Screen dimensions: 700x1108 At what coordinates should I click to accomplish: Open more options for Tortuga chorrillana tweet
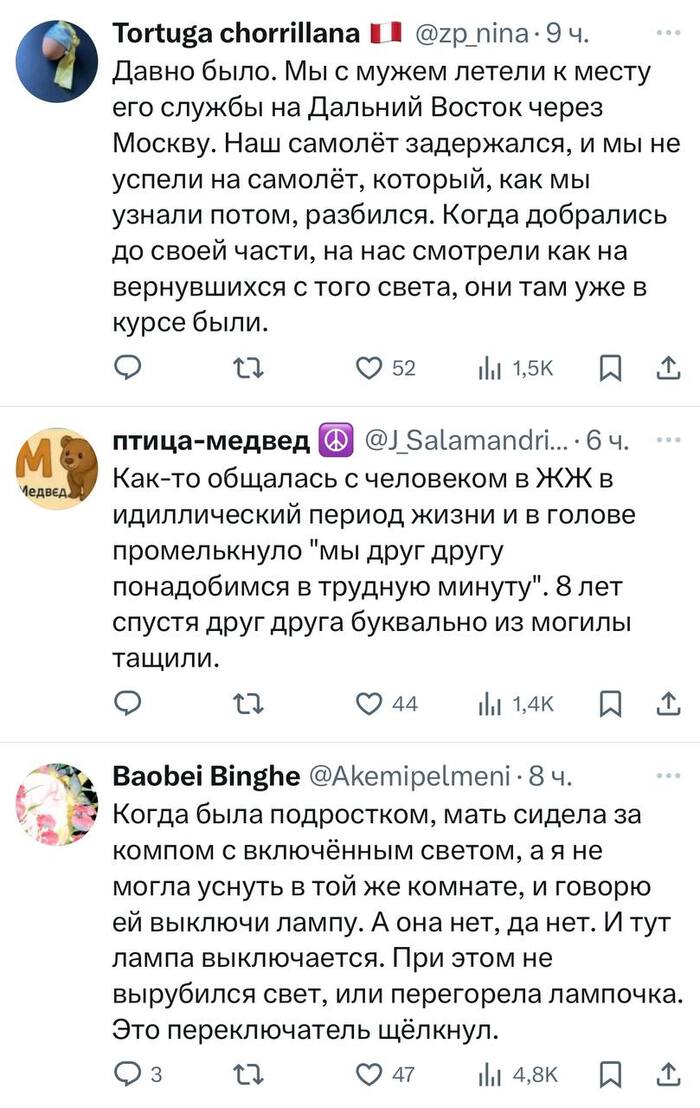tap(666, 33)
